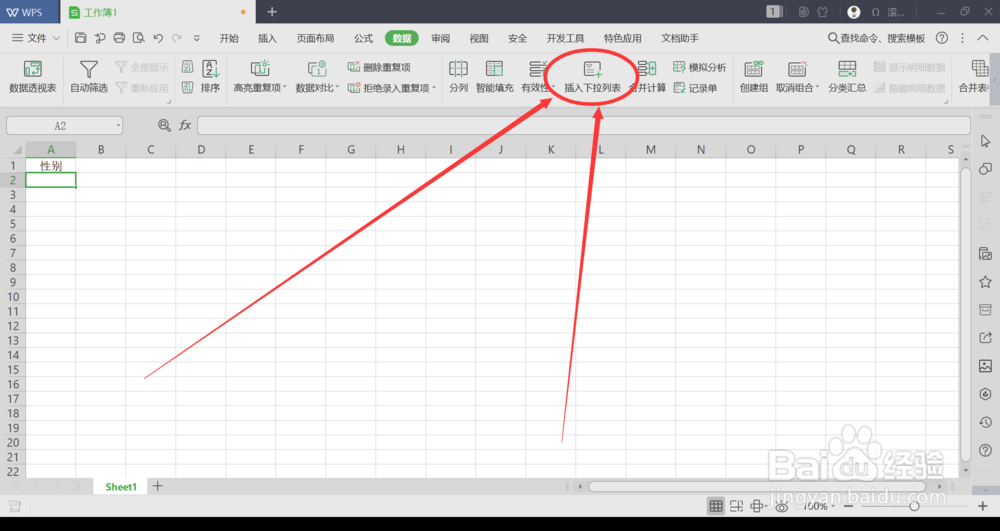Switch to 公式 tab

(364, 38)
